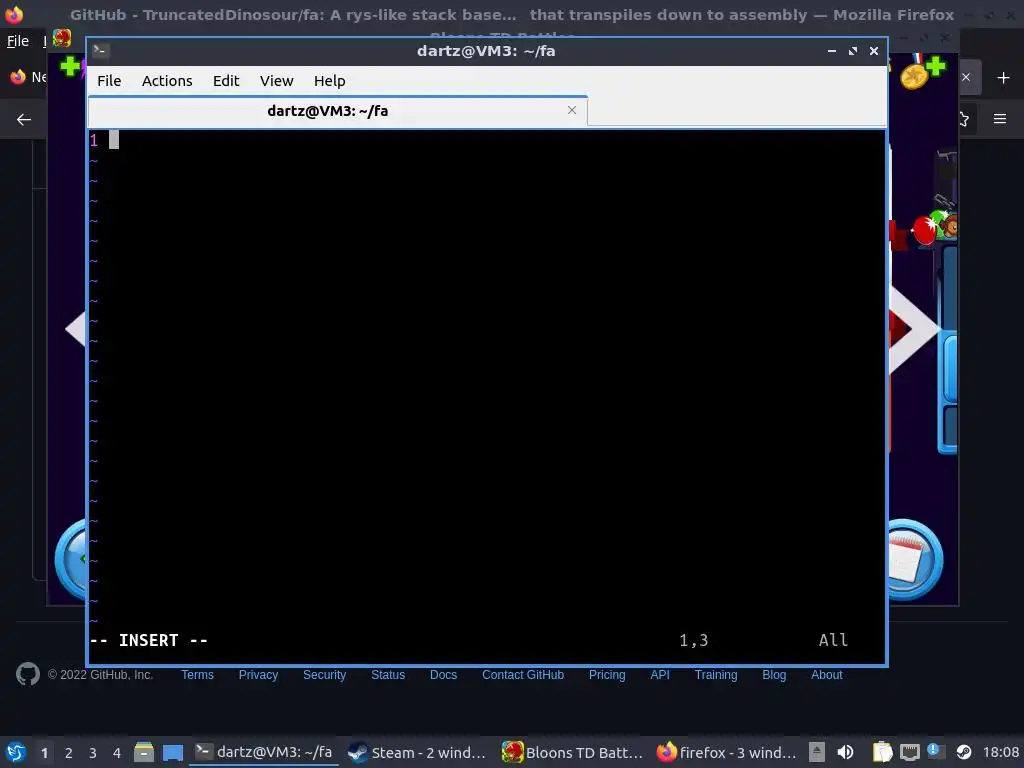Select the Bloons TD Battles taskbar entry
Image resolution: width=1024 pixels, height=768 pixels.
pos(572,752)
